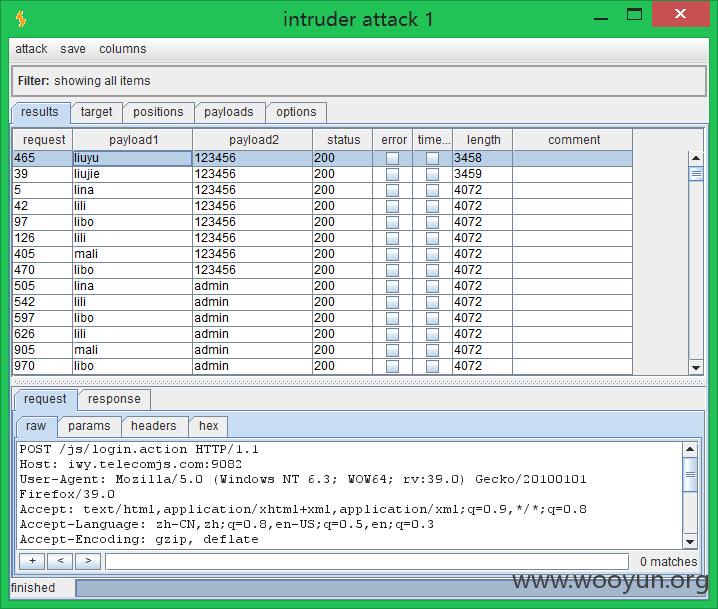Viewport: 718px width, 609px height.
Task: Select the liuyu payload cell
Action: click(x=132, y=158)
